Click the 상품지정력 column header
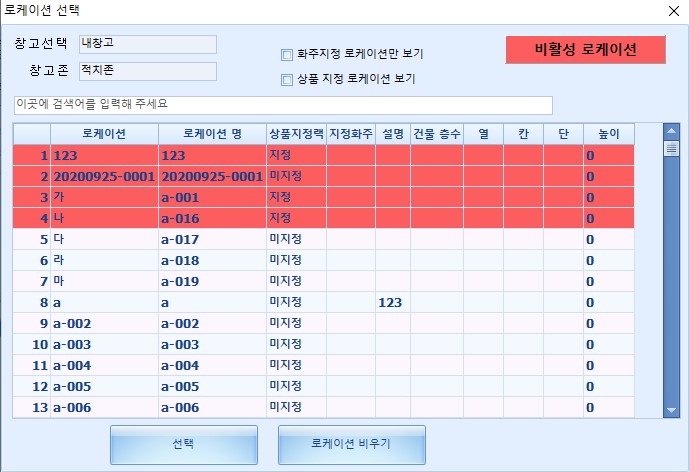This screenshot has height=472, width=689. click(296, 133)
